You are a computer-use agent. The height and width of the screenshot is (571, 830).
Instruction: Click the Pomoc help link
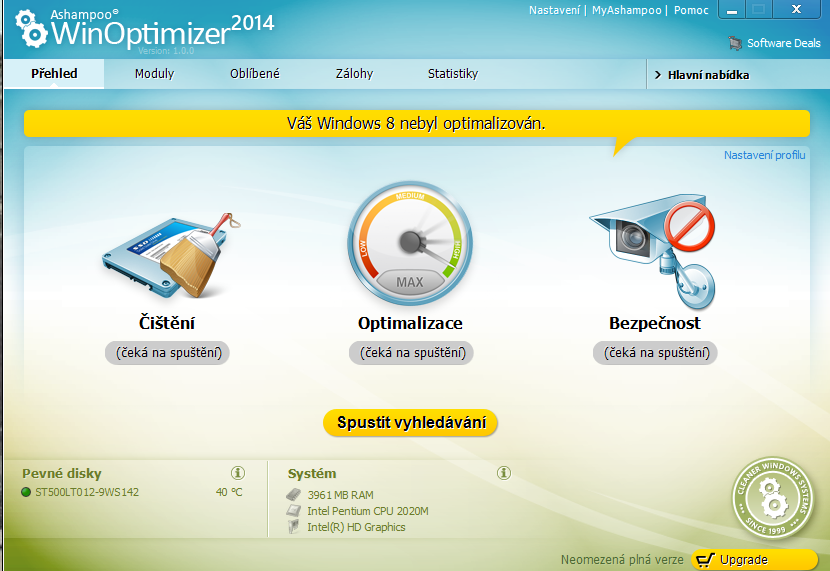tap(691, 10)
